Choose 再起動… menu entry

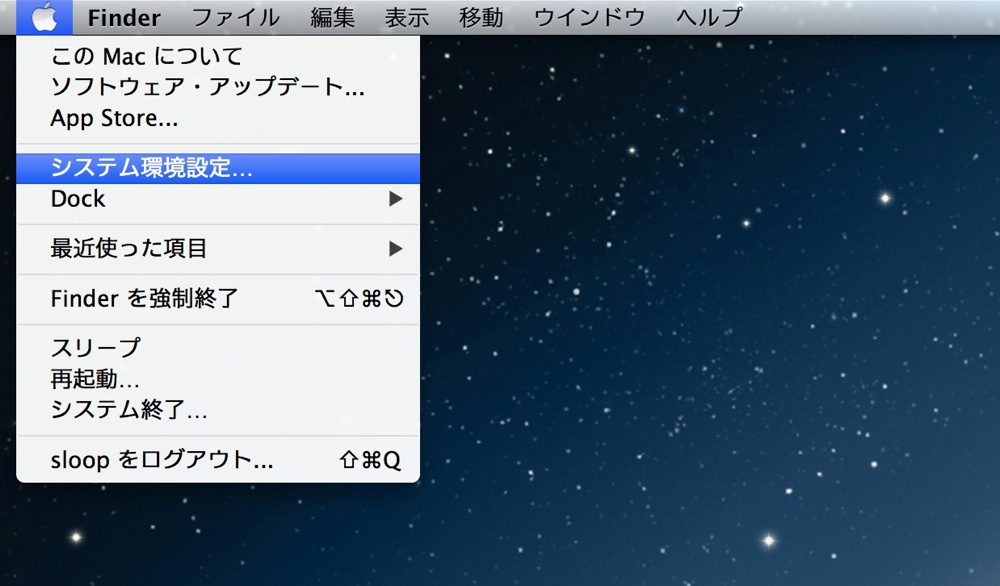tap(217, 379)
